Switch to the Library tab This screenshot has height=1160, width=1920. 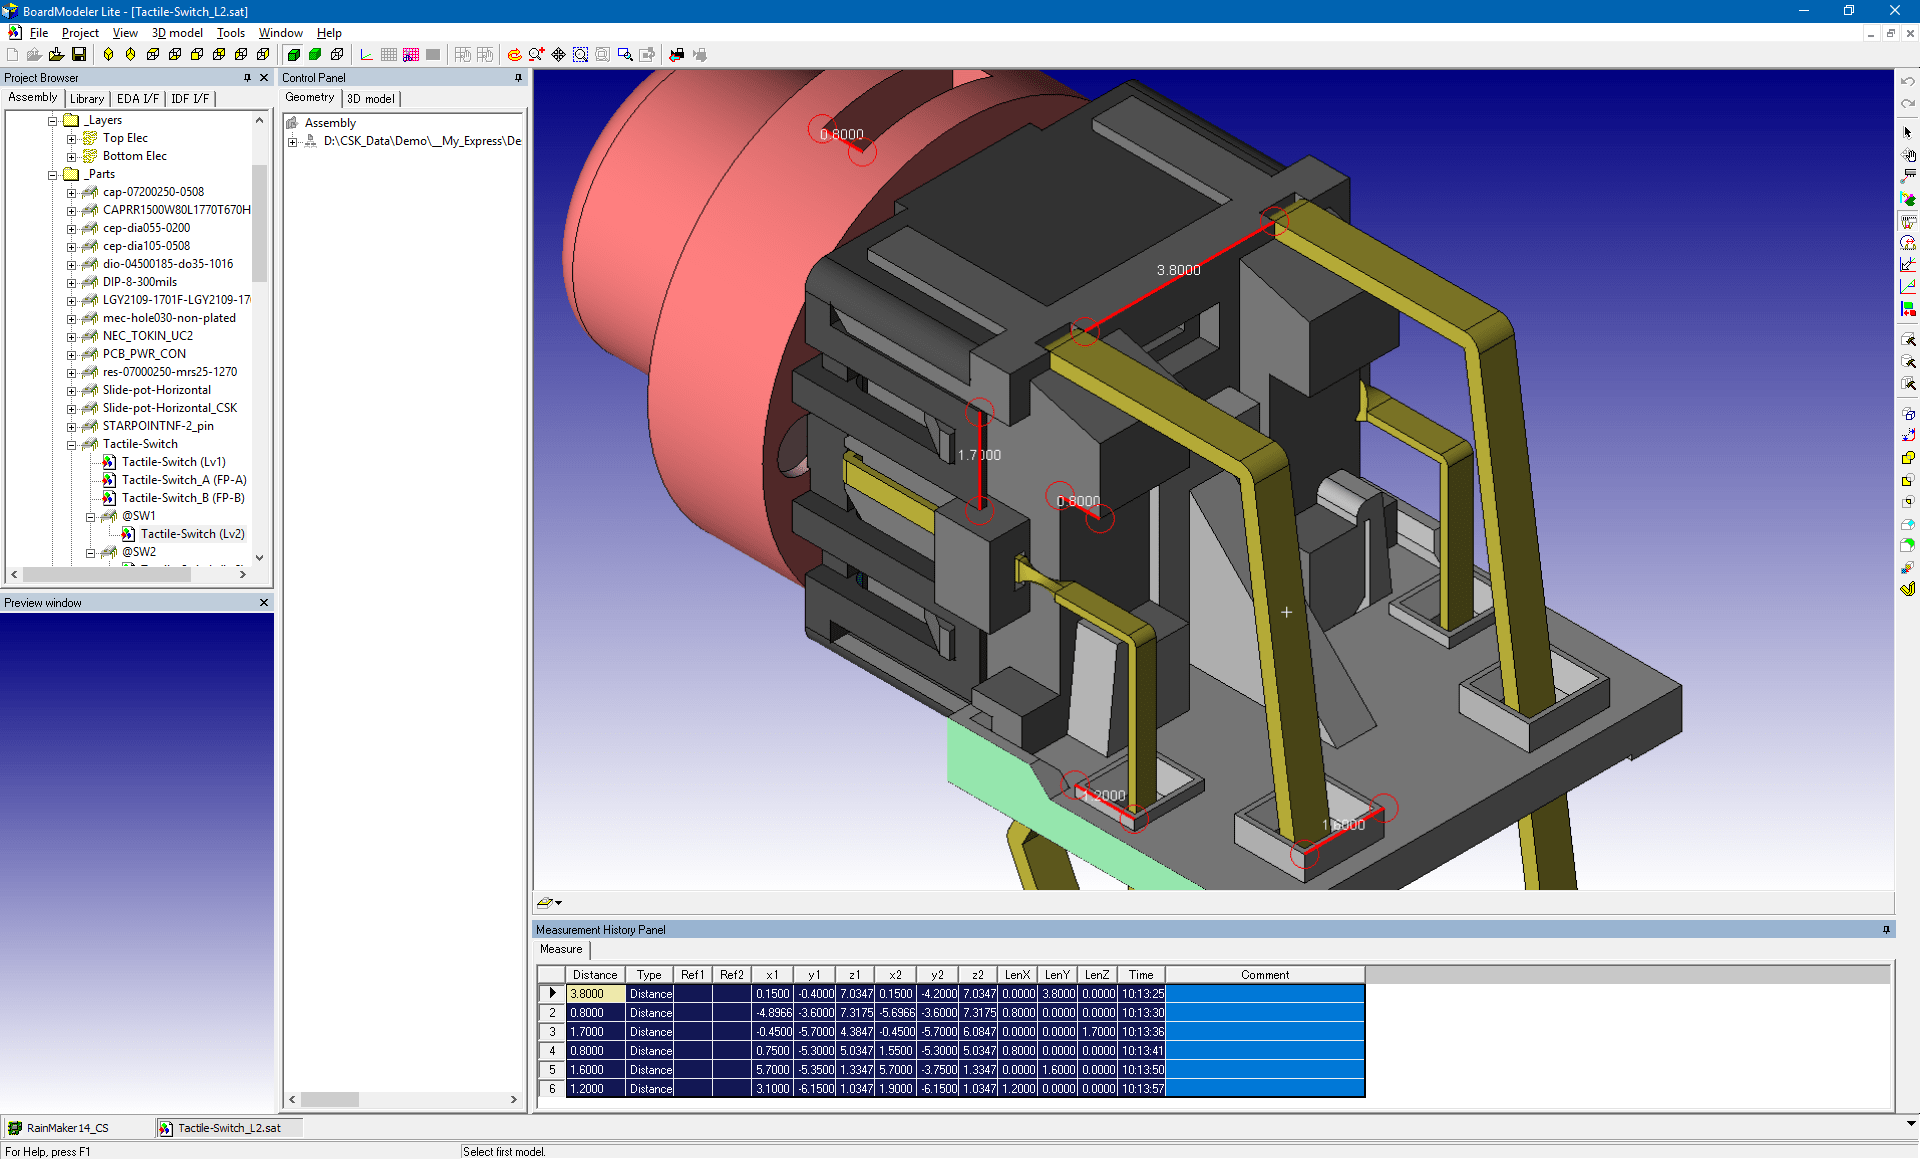coord(87,98)
